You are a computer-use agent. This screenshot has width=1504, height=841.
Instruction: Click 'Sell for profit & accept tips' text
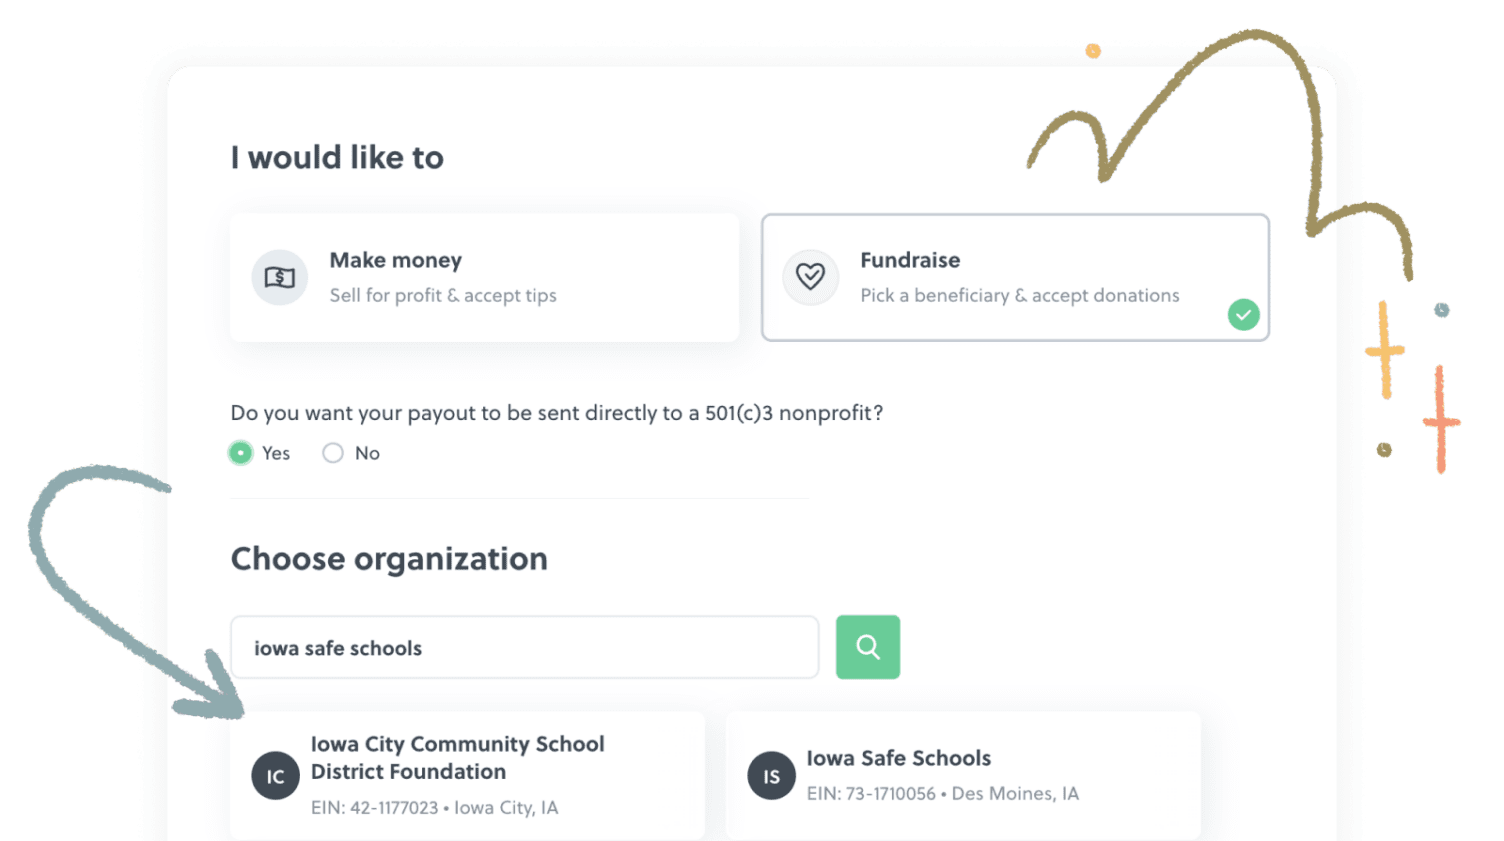443,295
